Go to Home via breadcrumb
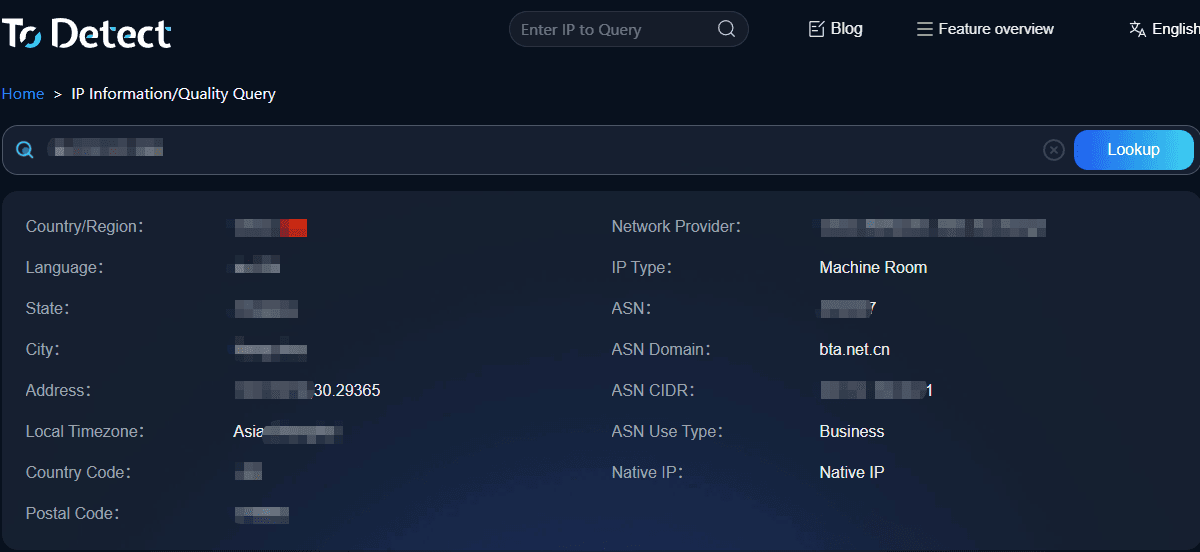The width and height of the screenshot is (1200, 552). point(23,94)
